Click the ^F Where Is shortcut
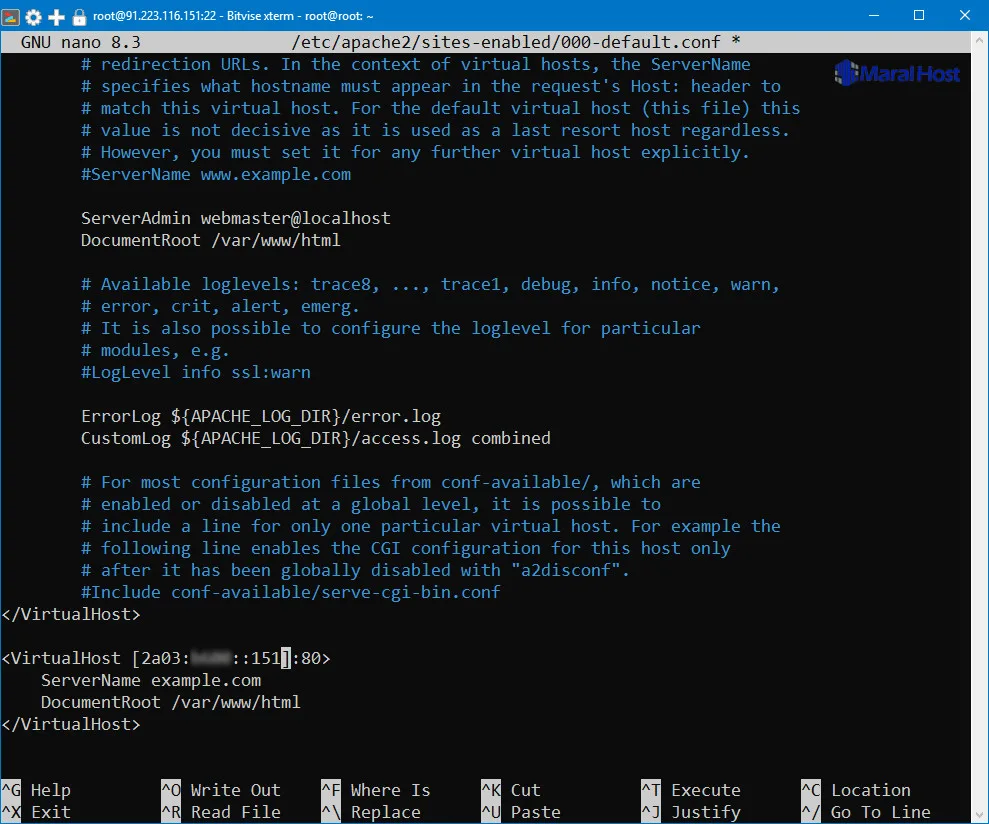This screenshot has height=824, width=989. [376, 790]
